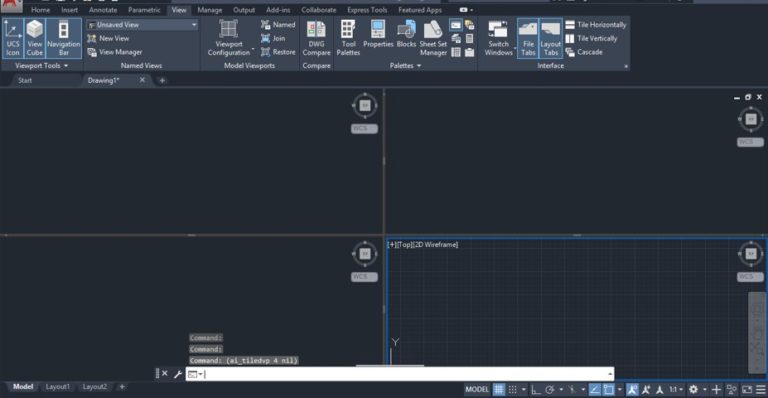768x398 pixels.
Task: Add a new layout with plus button
Action: [x=122, y=387]
